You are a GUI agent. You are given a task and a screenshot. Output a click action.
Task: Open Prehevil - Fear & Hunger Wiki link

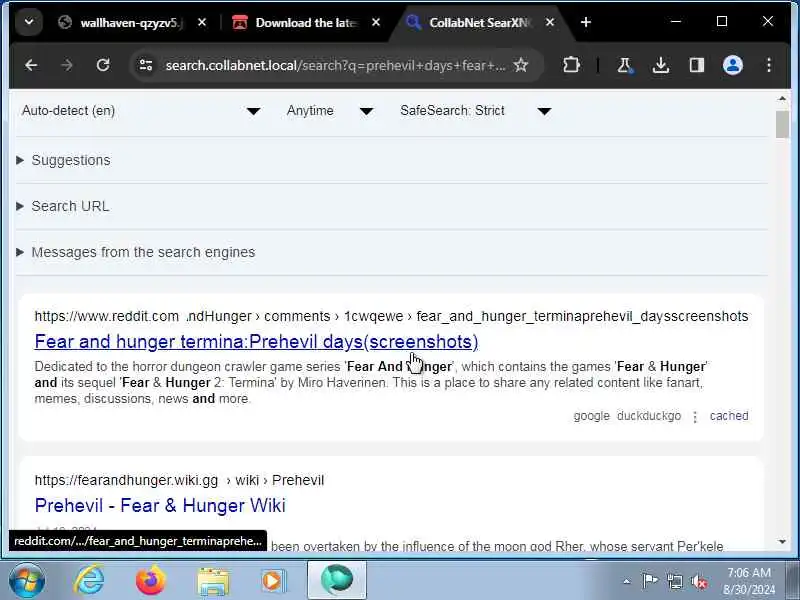[160, 506]
